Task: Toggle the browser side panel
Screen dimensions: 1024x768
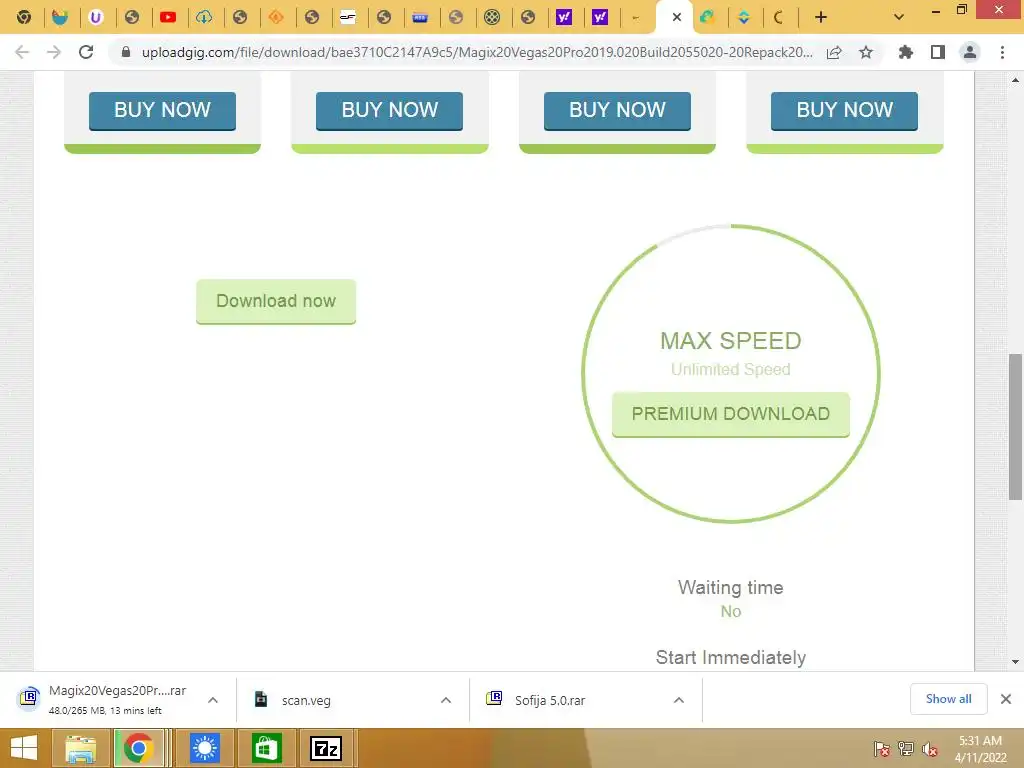Action: tap(938, 52)
